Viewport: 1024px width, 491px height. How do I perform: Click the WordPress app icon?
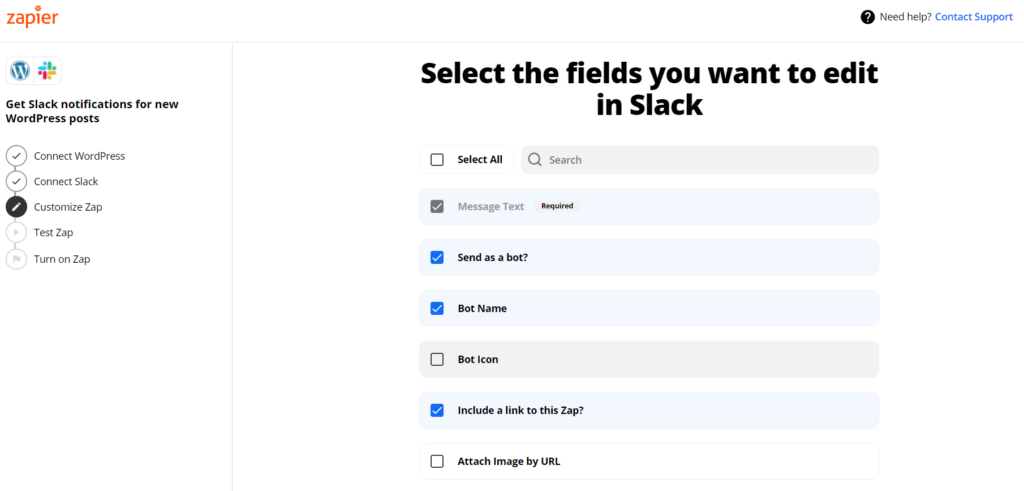[x=20, y=71]
